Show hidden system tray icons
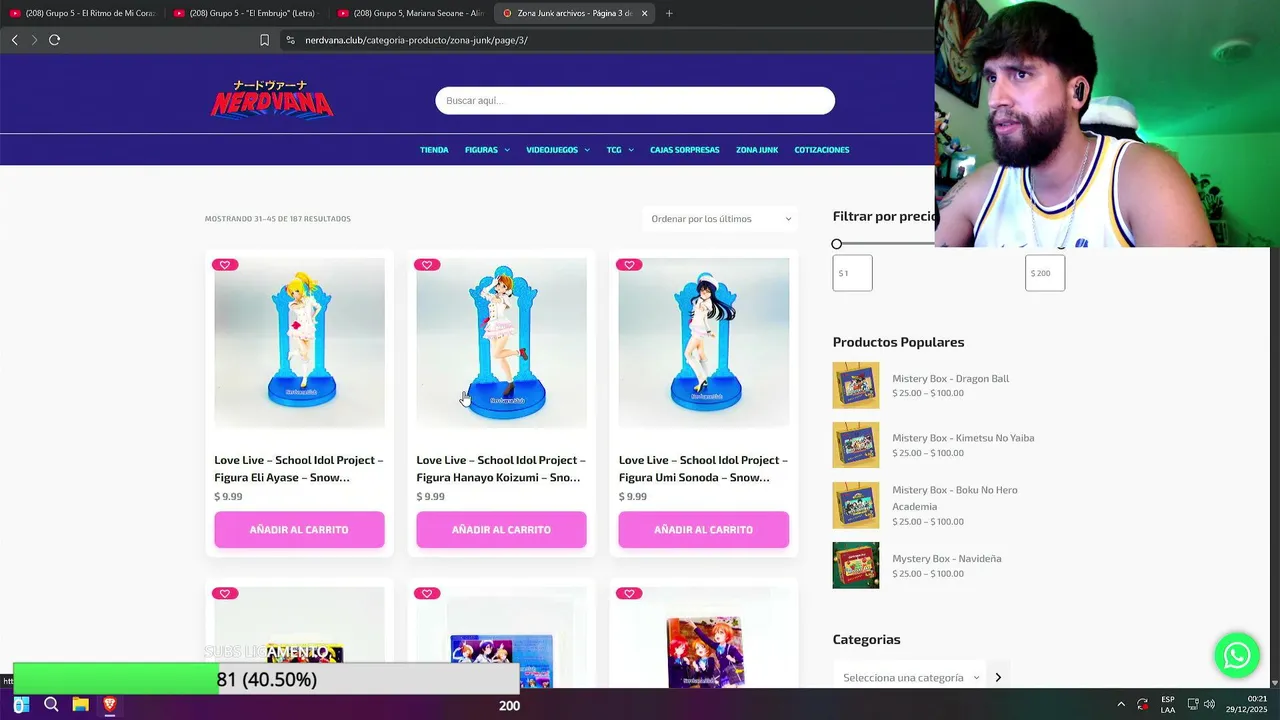1280x720 pixels. click(x=1120, y=705)
